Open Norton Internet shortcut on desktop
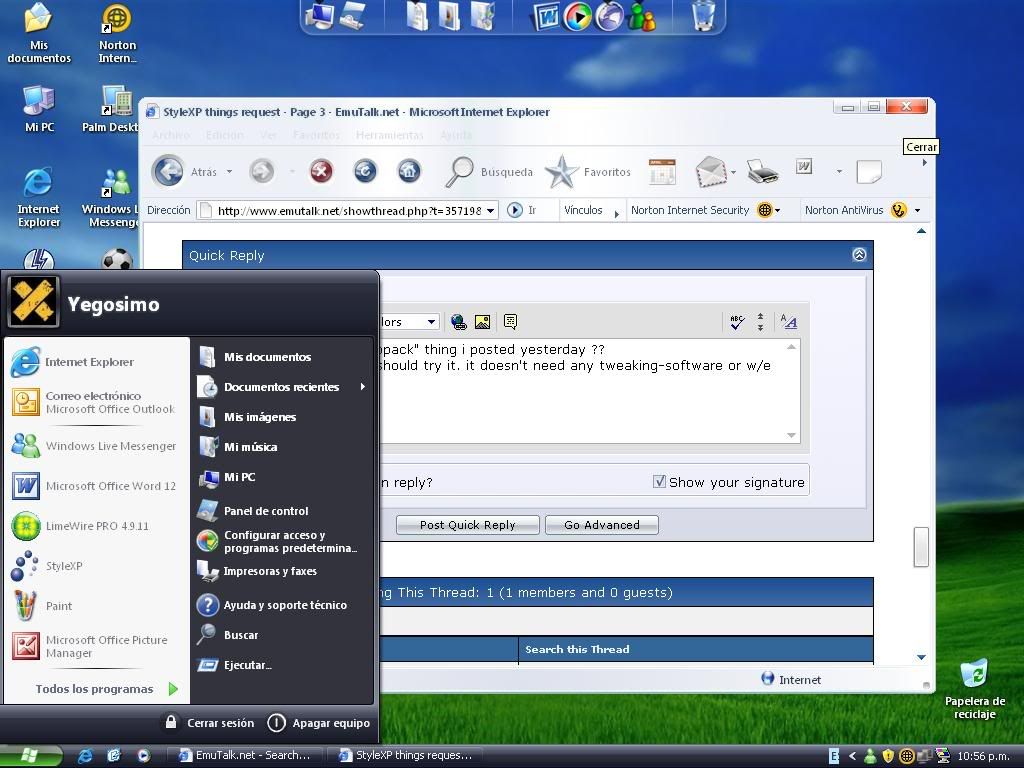 (117, 34)
